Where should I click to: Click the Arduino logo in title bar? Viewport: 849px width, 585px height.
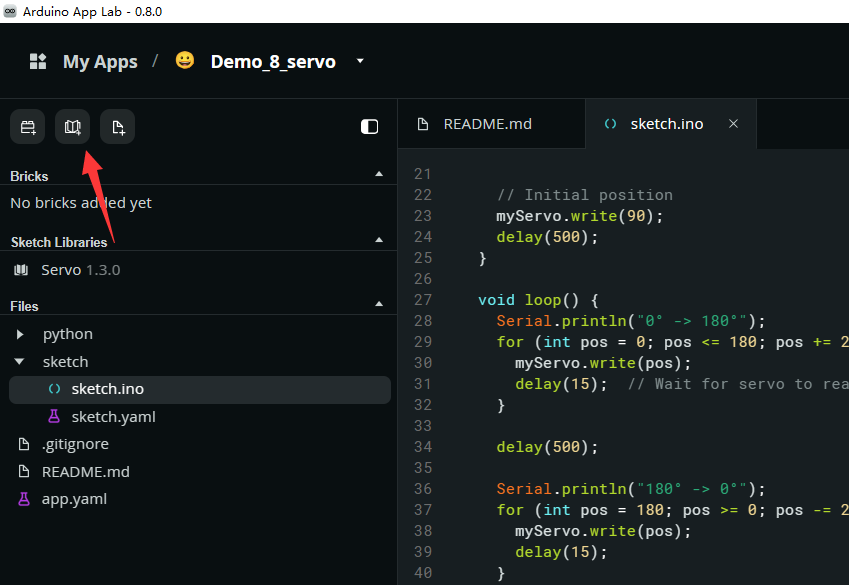coord(10,11)
